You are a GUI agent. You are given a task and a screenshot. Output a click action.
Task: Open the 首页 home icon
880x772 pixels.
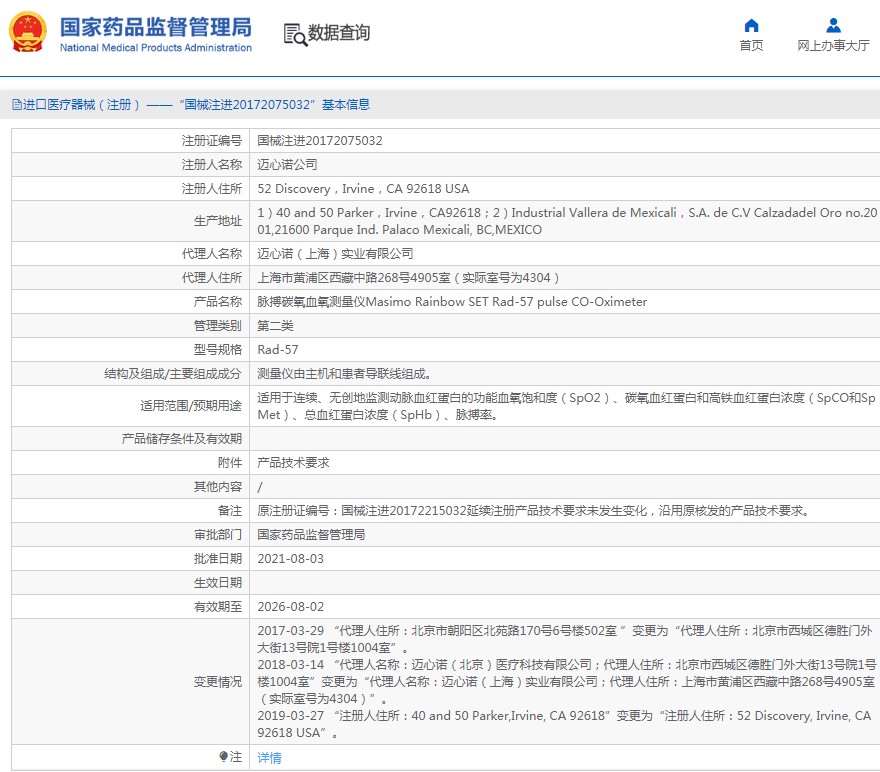(x=751, y=25)
